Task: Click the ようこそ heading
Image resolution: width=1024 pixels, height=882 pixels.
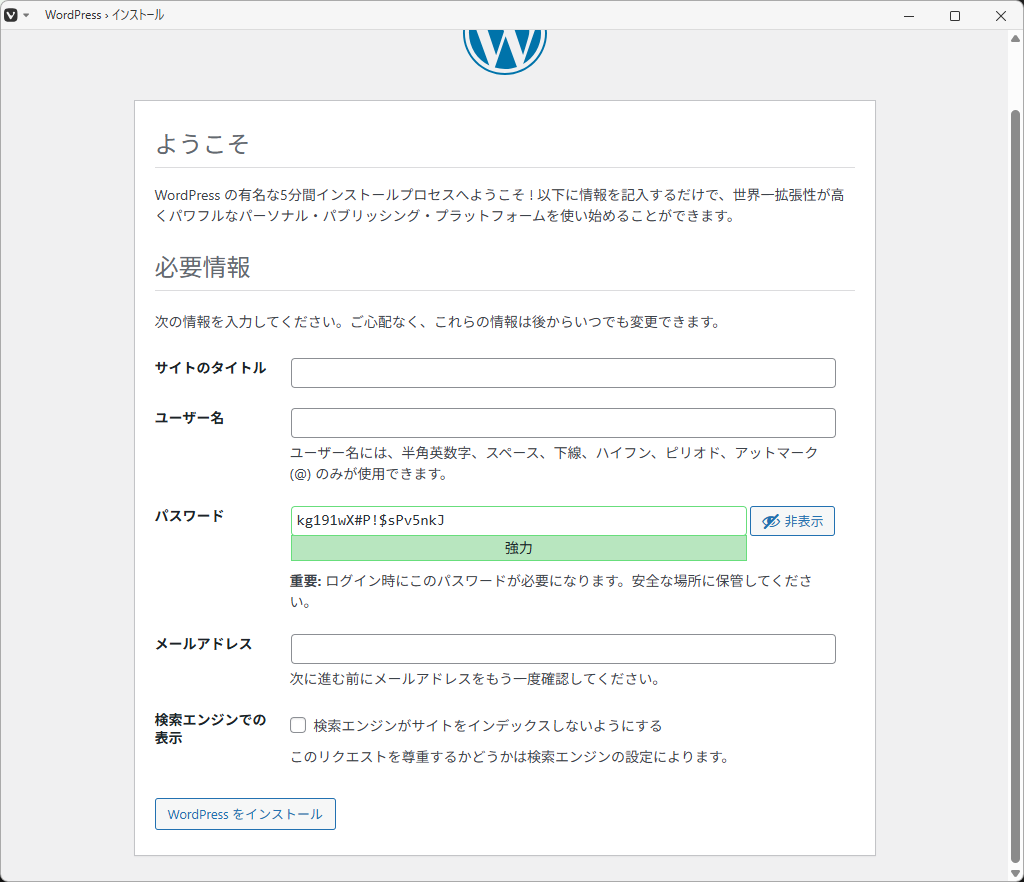Action: click(202, 144)
